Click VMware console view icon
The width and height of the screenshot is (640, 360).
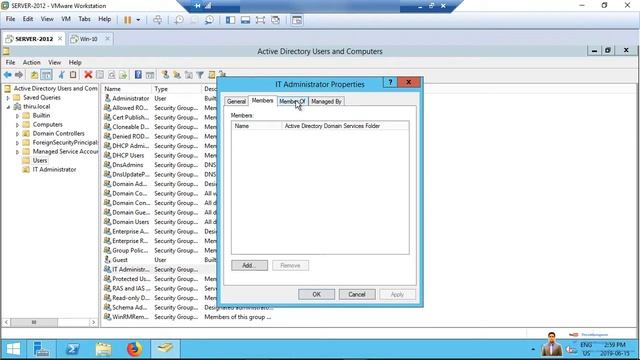point(297,20)
